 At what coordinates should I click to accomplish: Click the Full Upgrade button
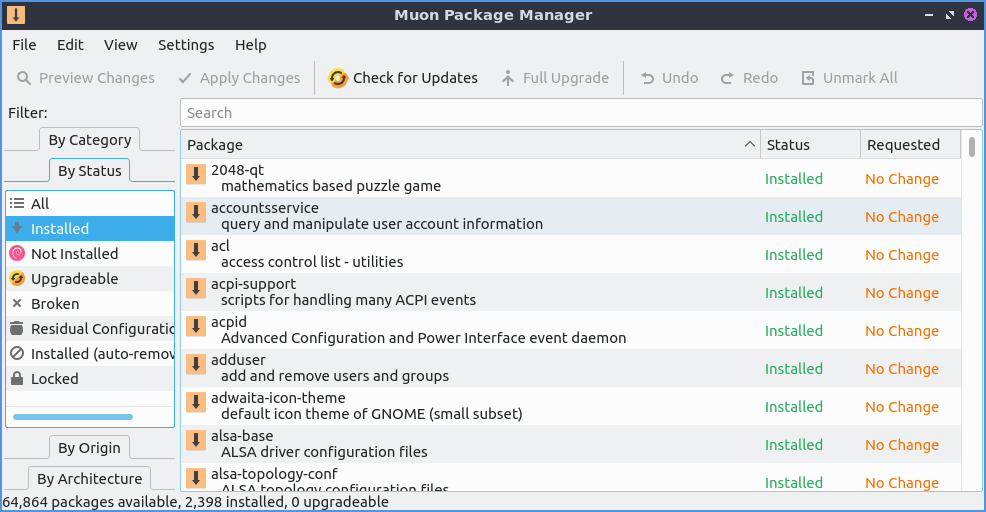555,78
